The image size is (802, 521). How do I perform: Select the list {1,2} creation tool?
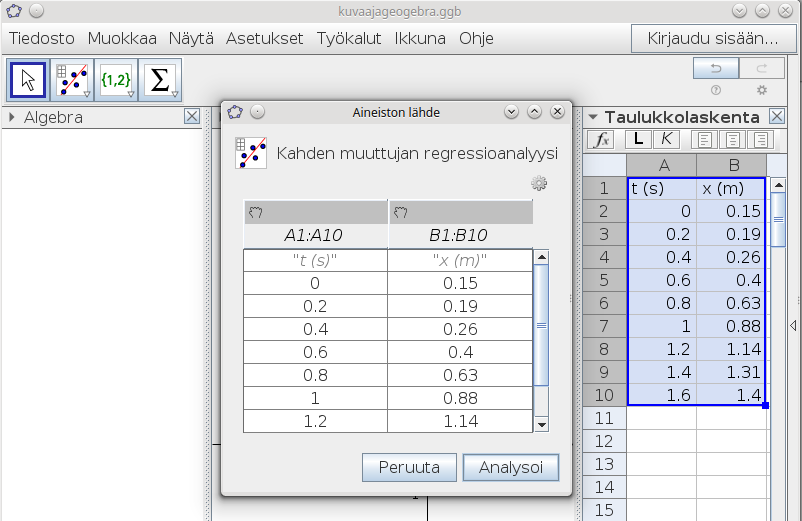[x=116, y=79]
